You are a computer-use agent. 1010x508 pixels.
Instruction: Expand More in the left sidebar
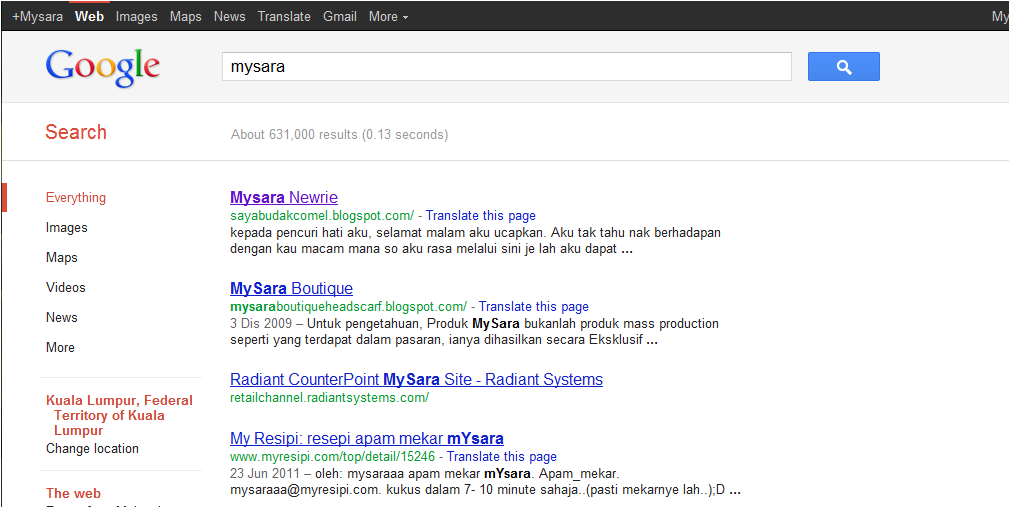coord(60,347)
